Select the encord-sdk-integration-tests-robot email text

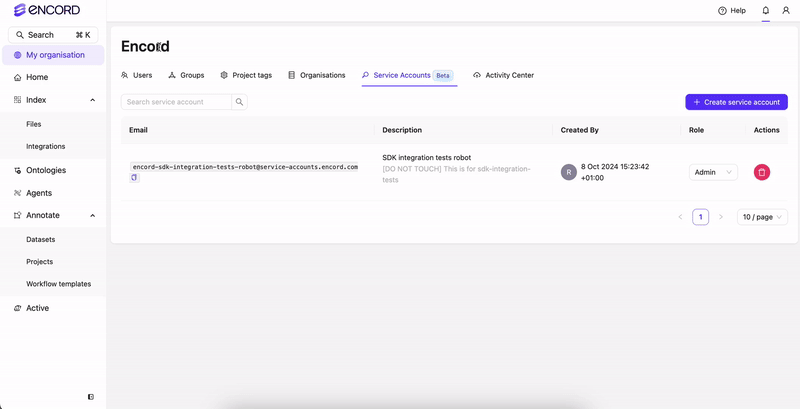pos(244,167)
